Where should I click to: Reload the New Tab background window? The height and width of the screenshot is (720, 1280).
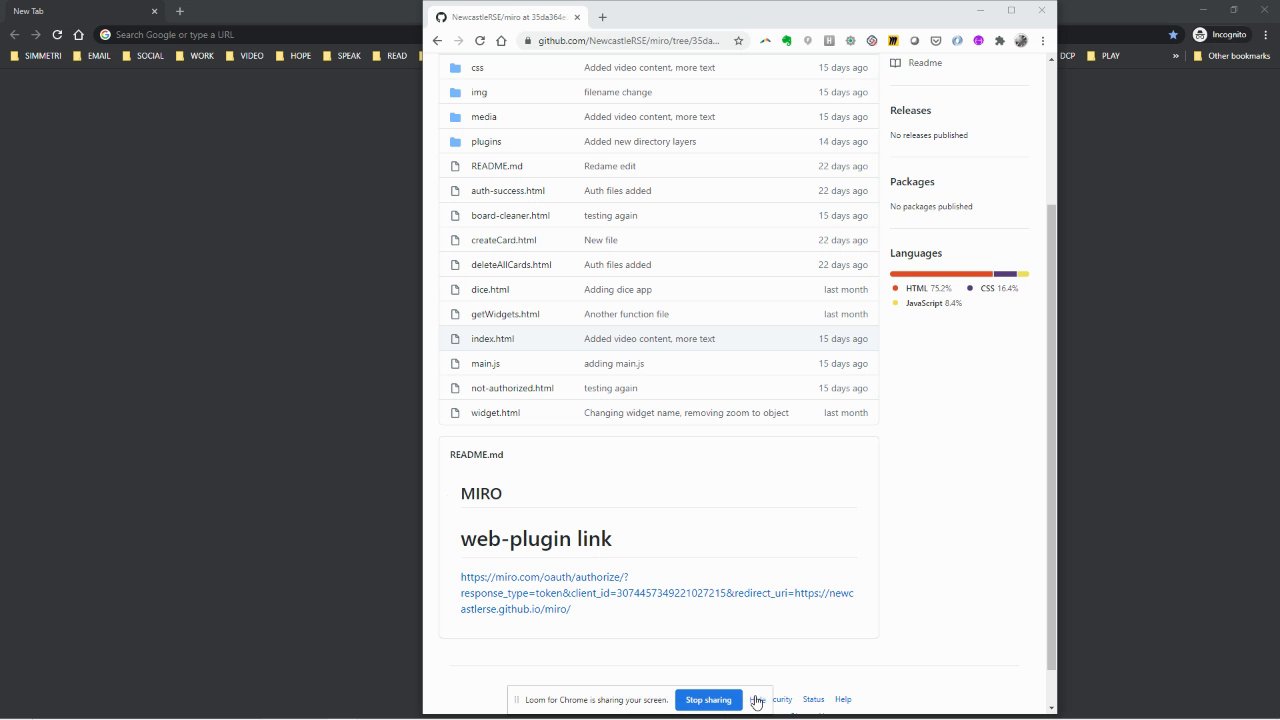pos(57,34)
